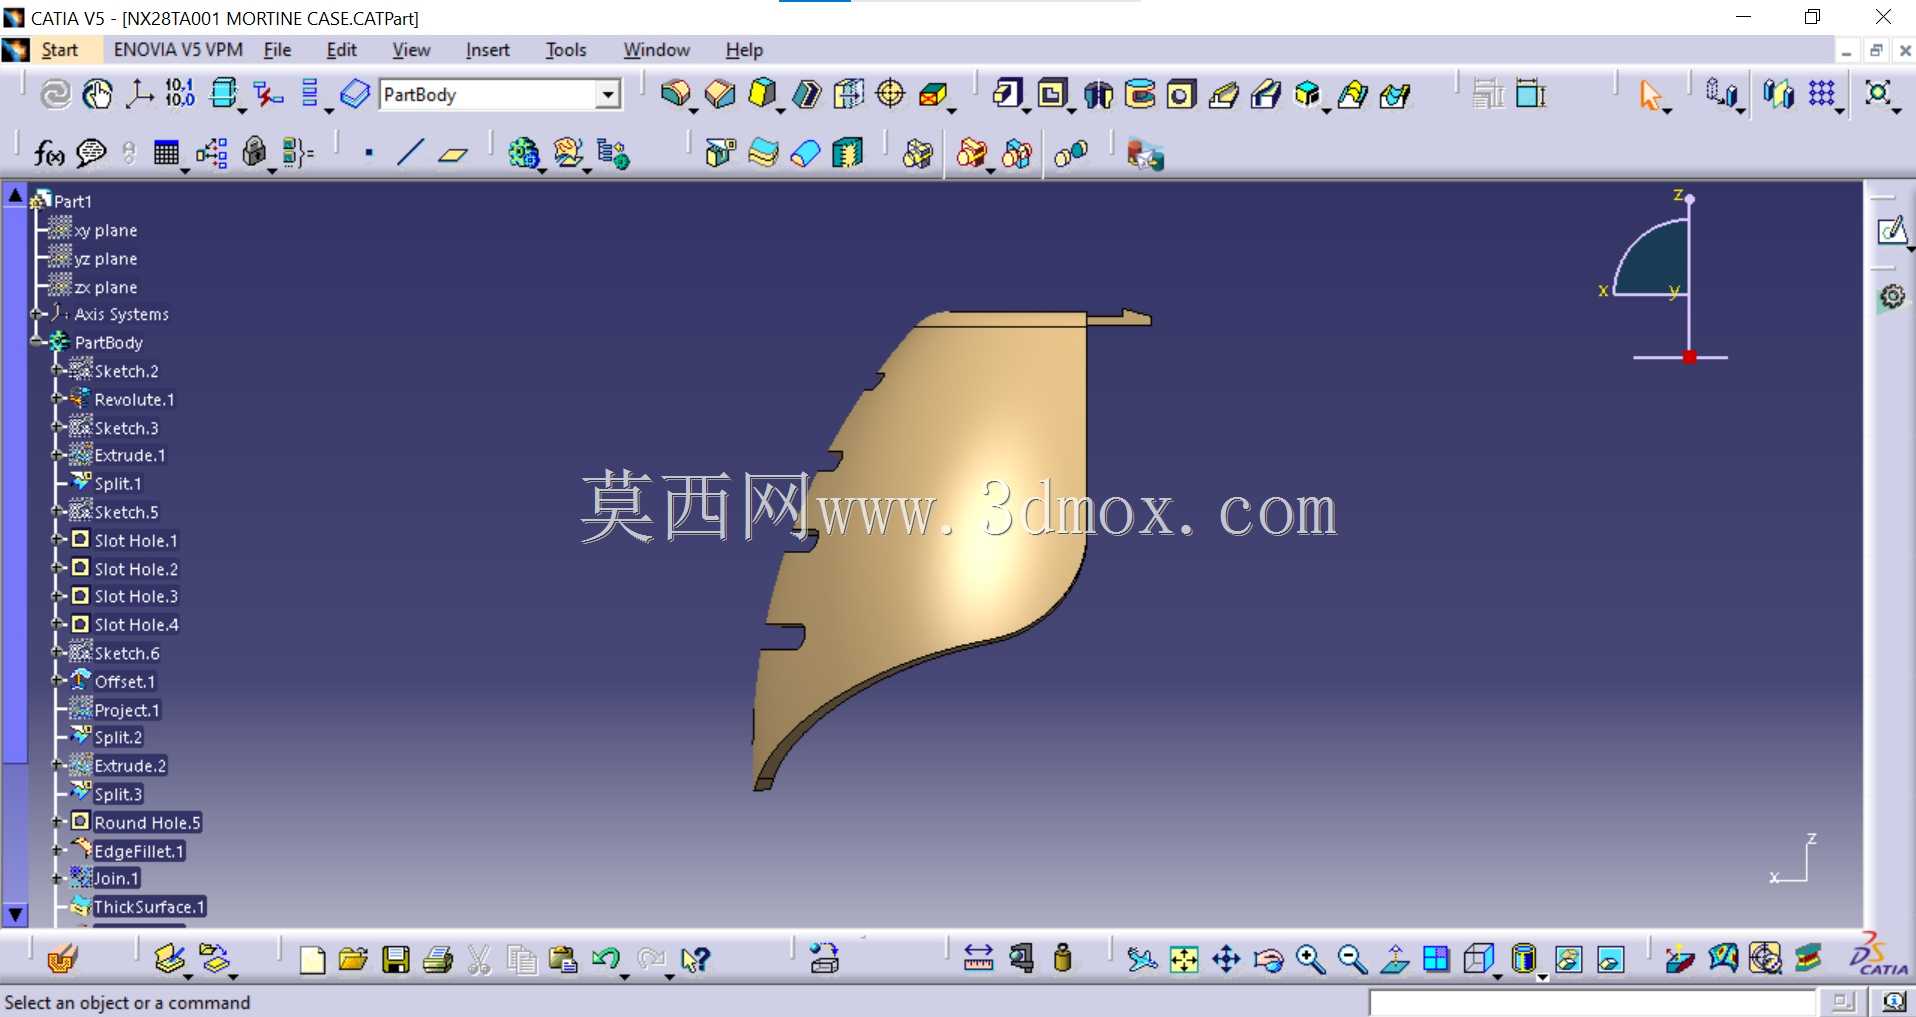Screen dimensions: 1916x1017
Task: Select the Rotate view tool
Action: tap(1268, 960)
